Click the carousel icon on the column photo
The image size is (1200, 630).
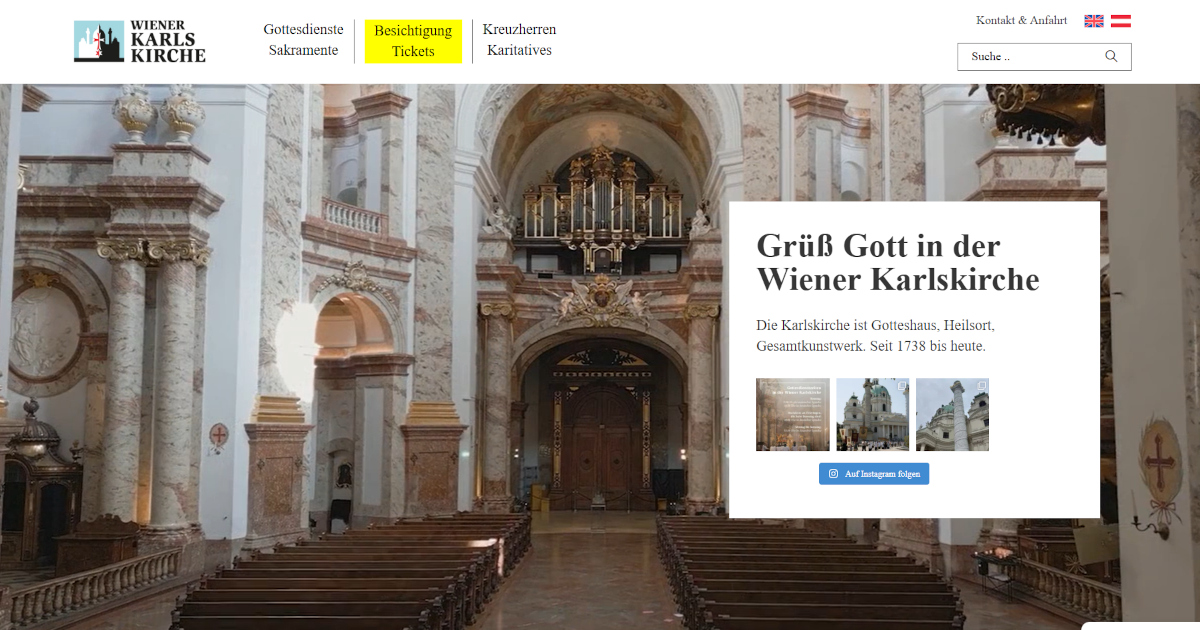pyautogui.click(x=982, y=386)
